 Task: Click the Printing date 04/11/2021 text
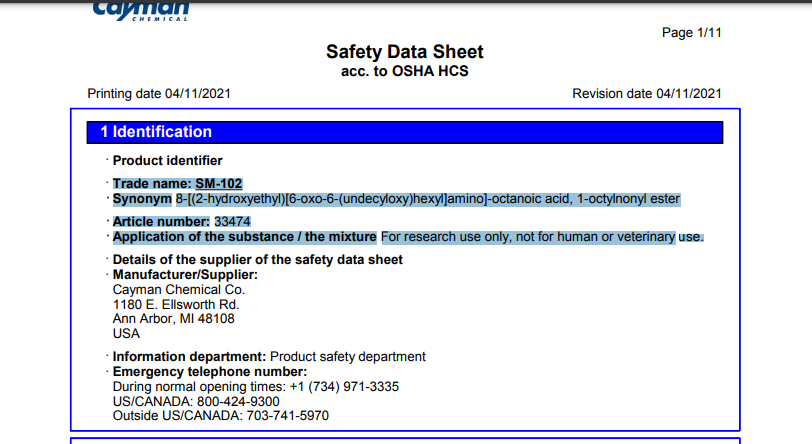tap(160, 94)
